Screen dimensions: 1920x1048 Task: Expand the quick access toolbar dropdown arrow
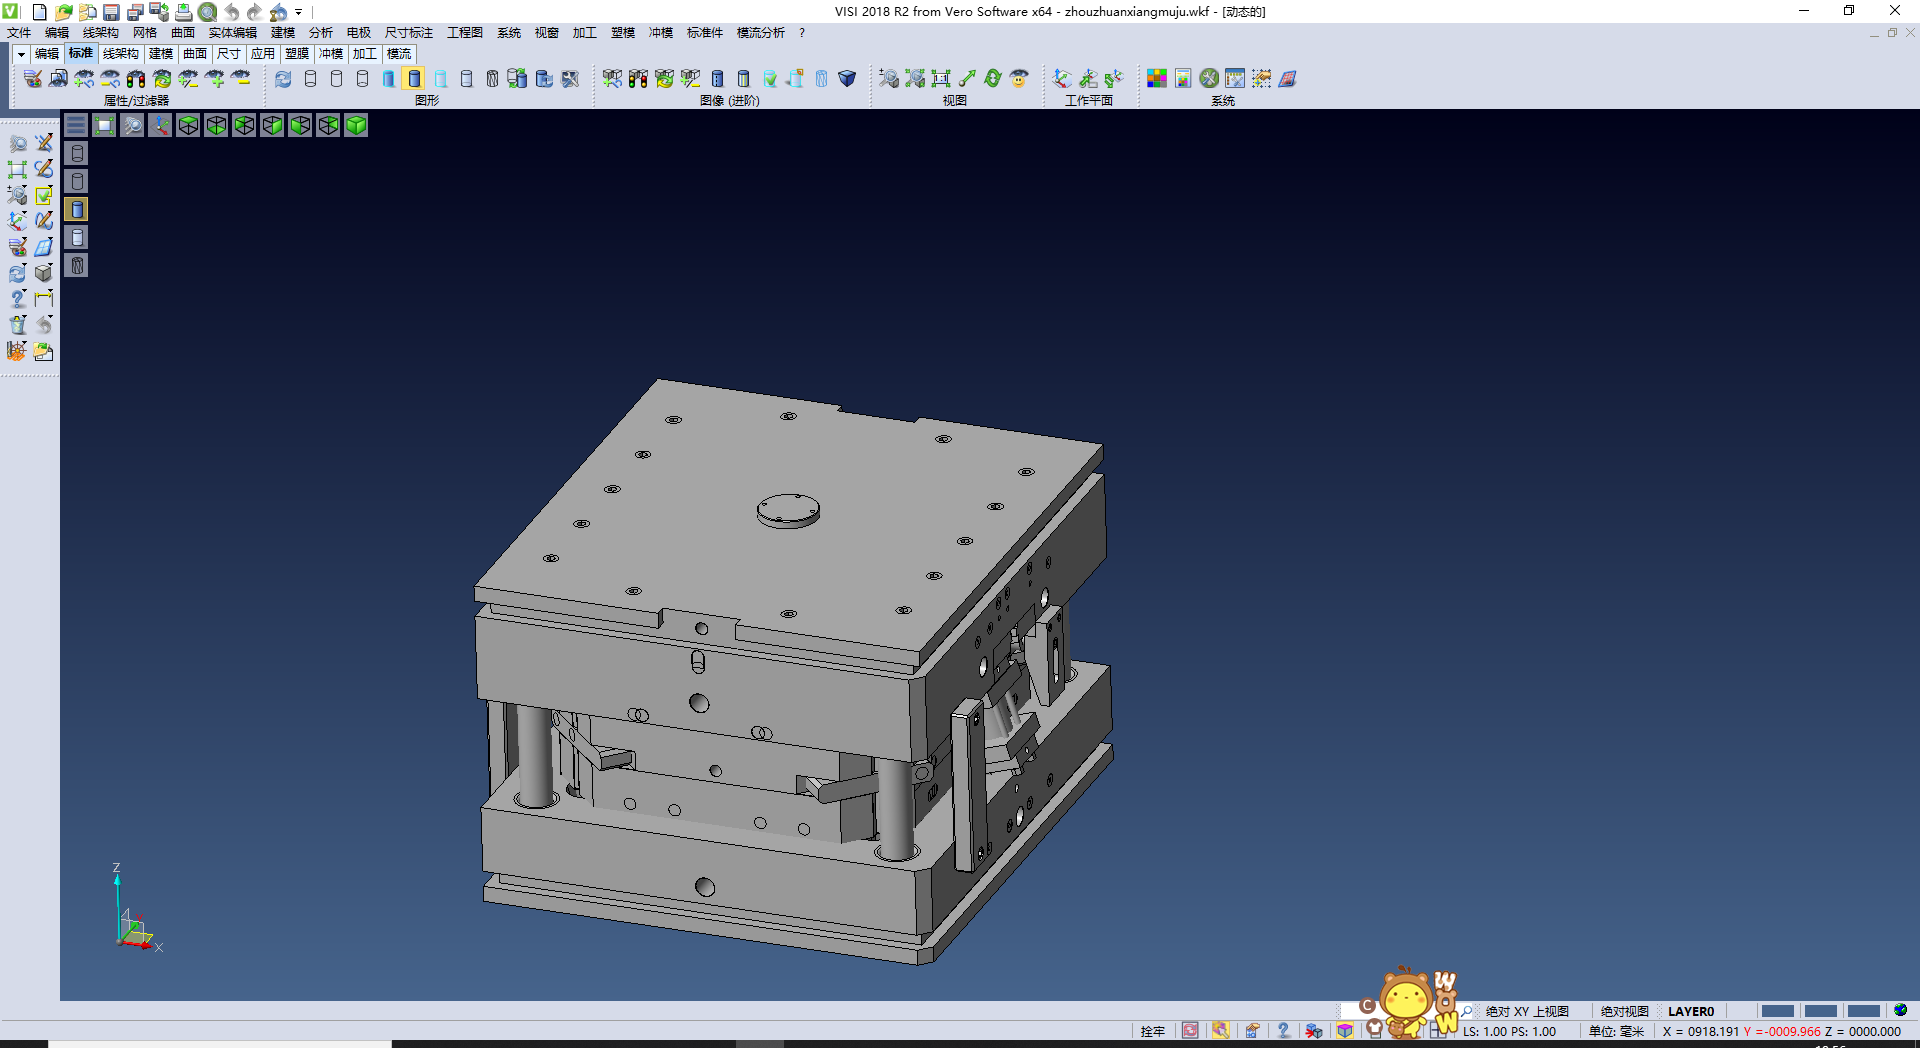[299, 12]
